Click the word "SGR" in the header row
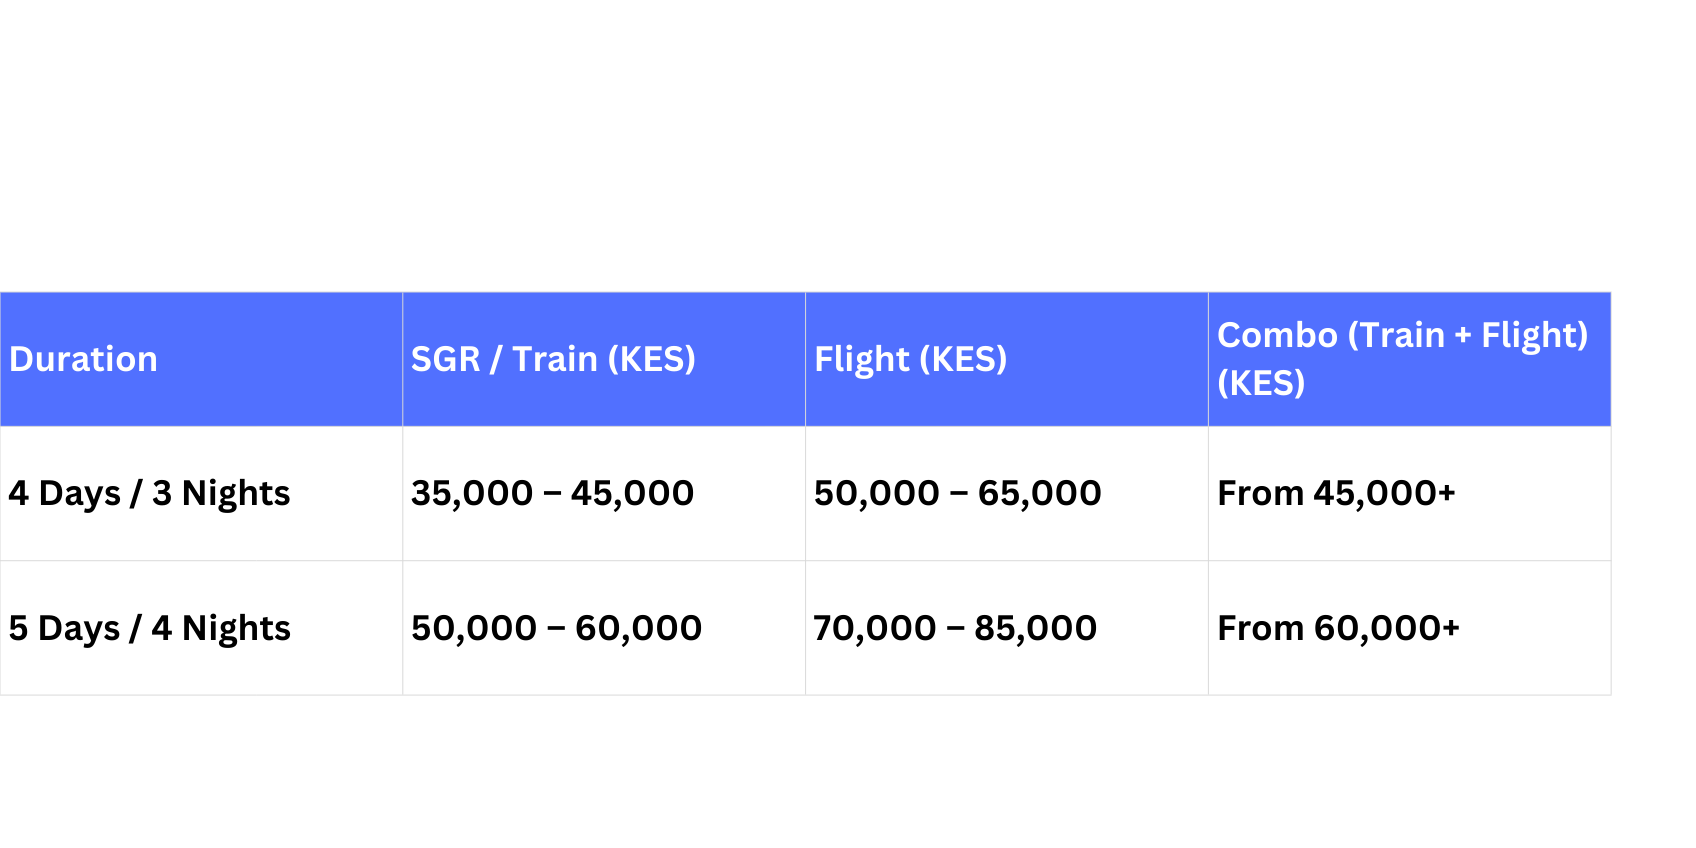The width and height of the screenshot is (1696, 848). (446, 359)
